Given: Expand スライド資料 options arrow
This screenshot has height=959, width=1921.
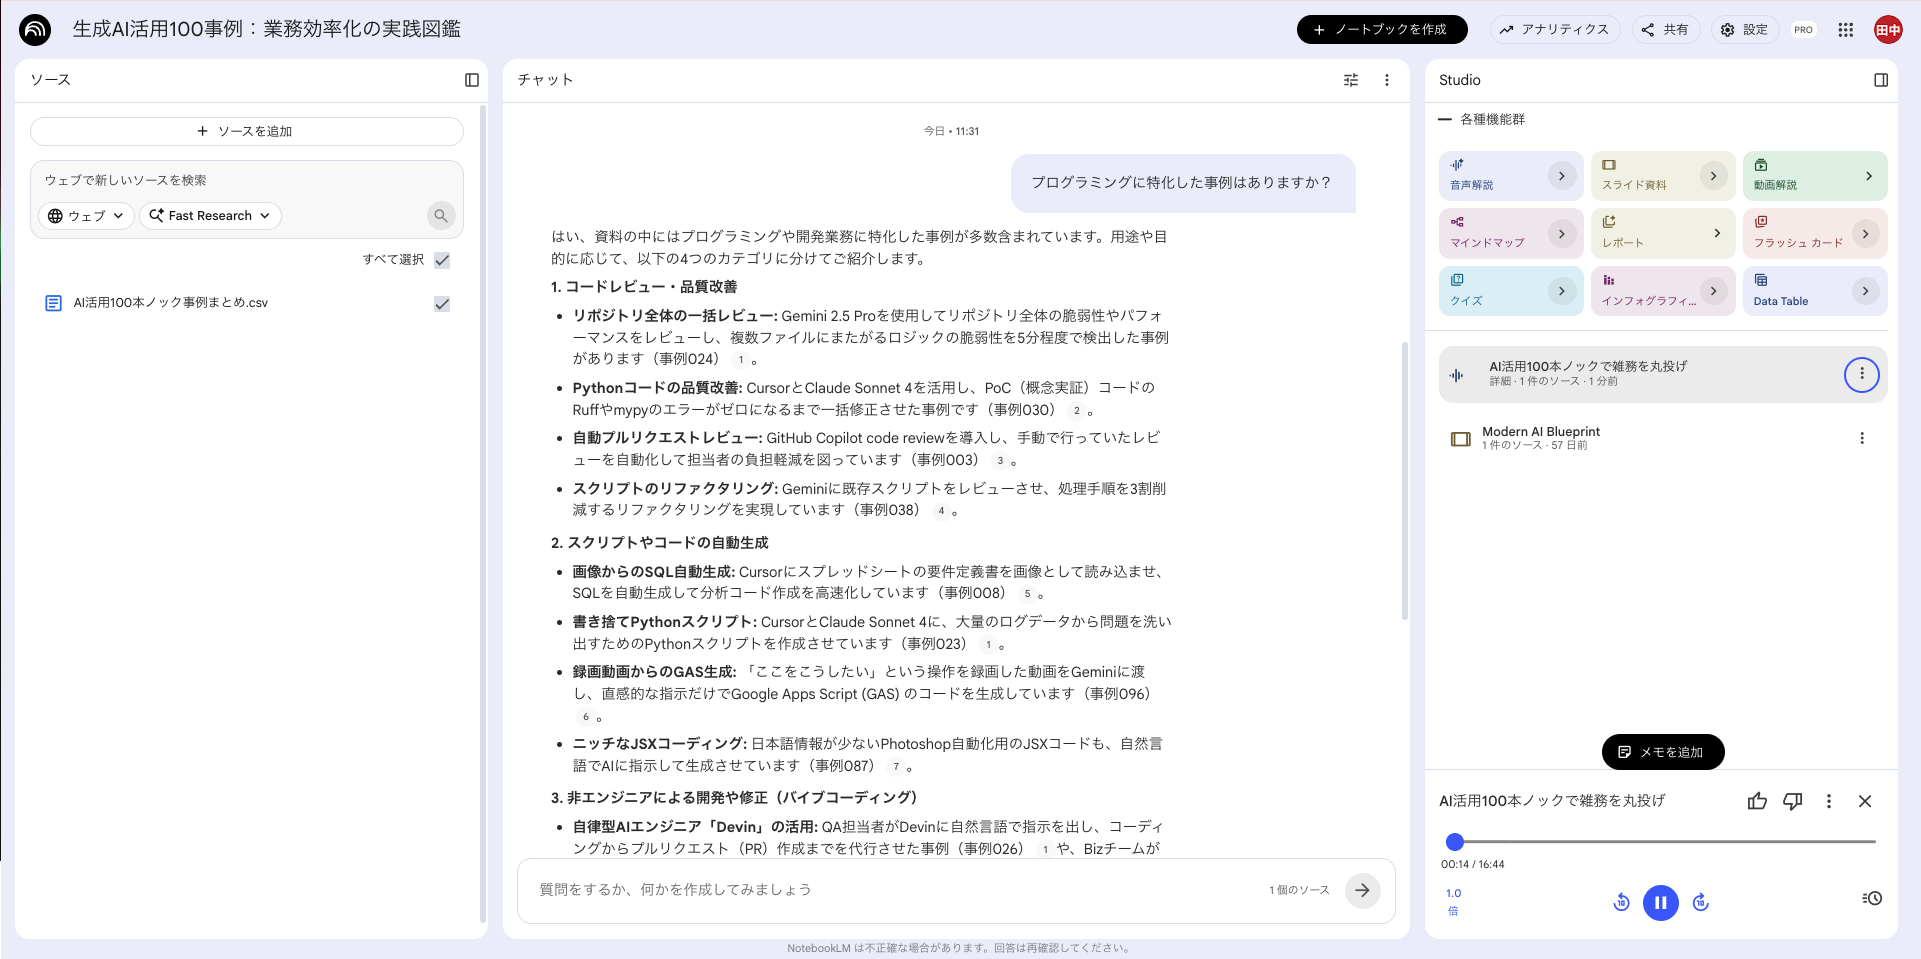Looking at the screenshot, I should pos(1714,176).
